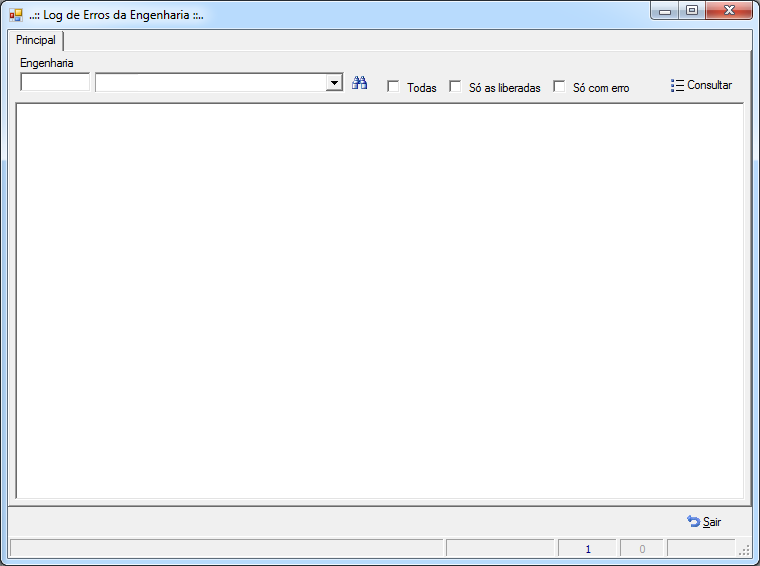Toggle the Só as liberadas checkbox
760x566 pixels.
coord(455,87)
